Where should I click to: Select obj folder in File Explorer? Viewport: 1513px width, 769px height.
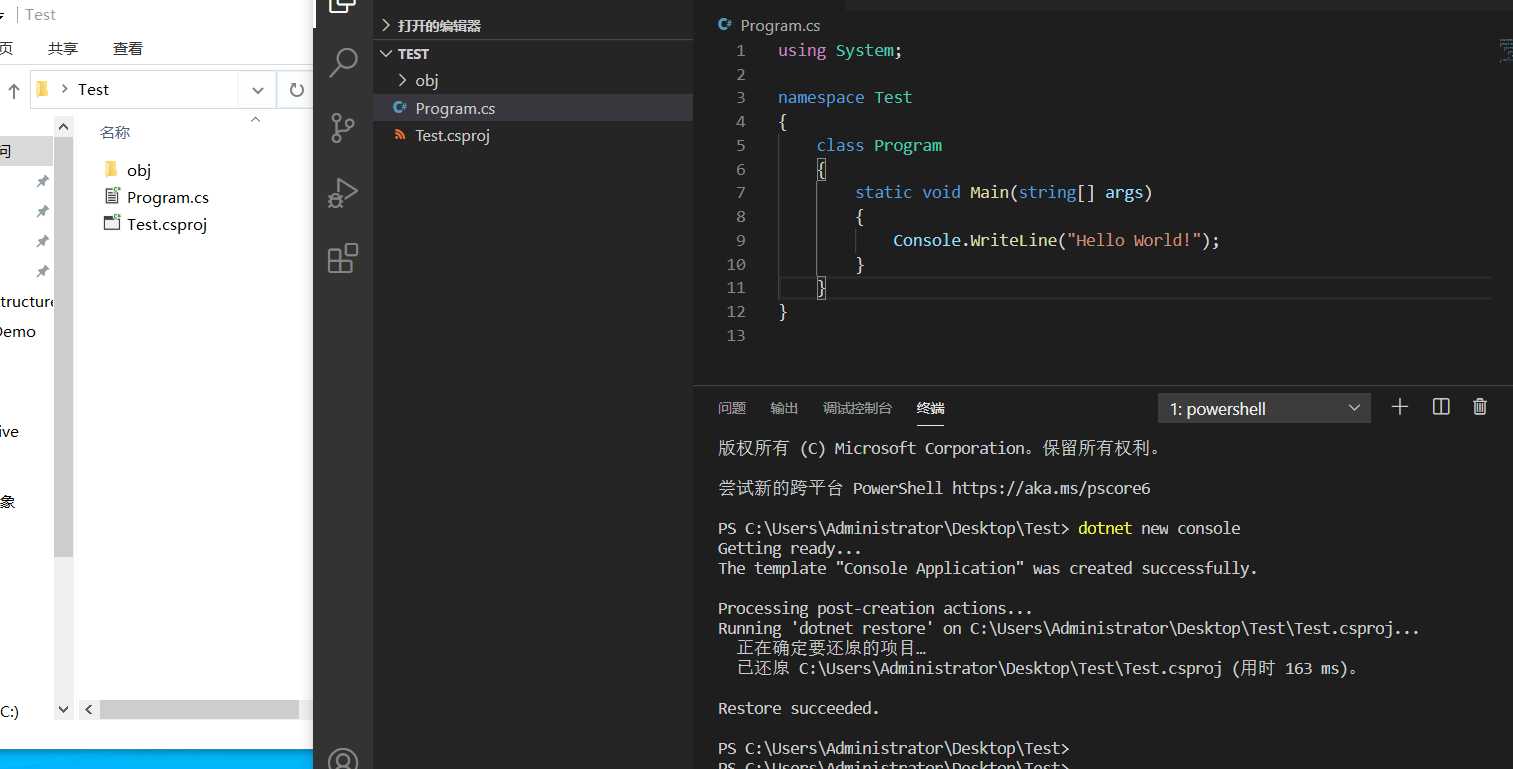tap(127, 170)
